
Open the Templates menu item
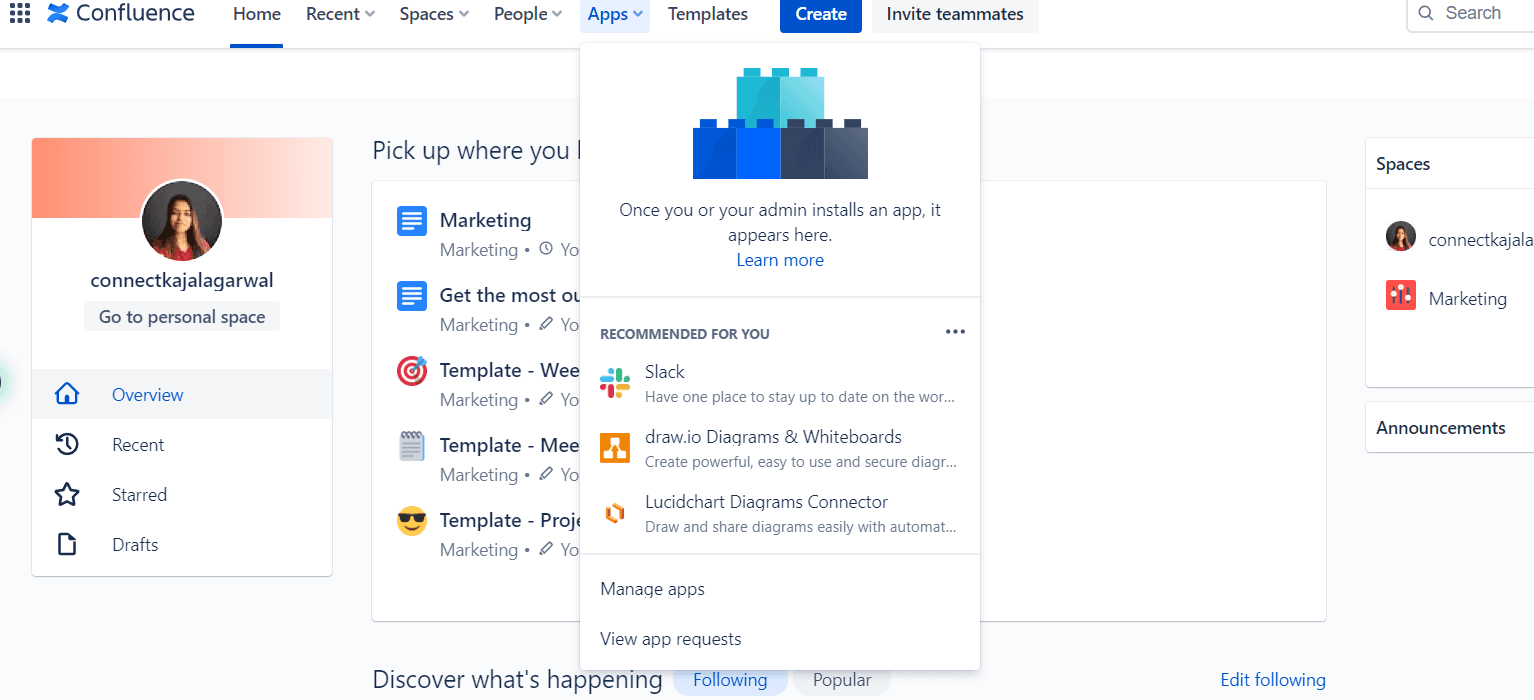coord(708,14)
